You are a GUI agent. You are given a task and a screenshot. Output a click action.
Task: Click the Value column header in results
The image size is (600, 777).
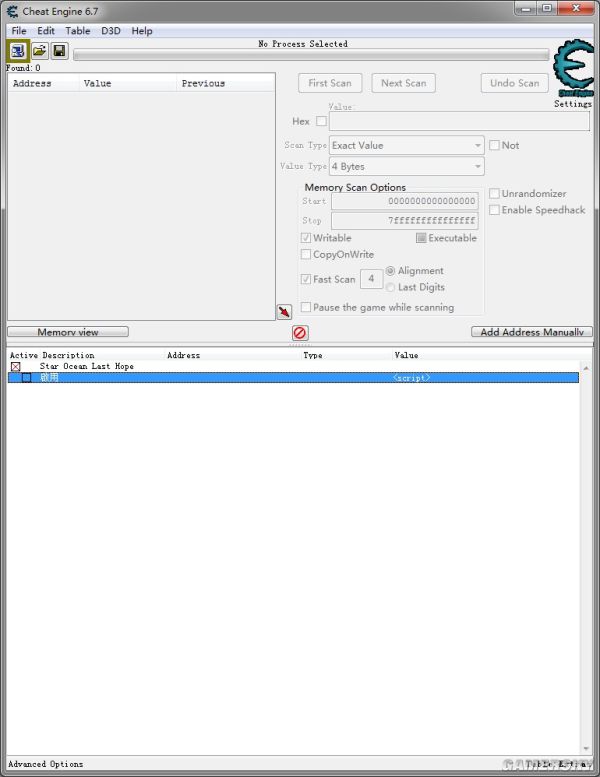coord(128,83)
